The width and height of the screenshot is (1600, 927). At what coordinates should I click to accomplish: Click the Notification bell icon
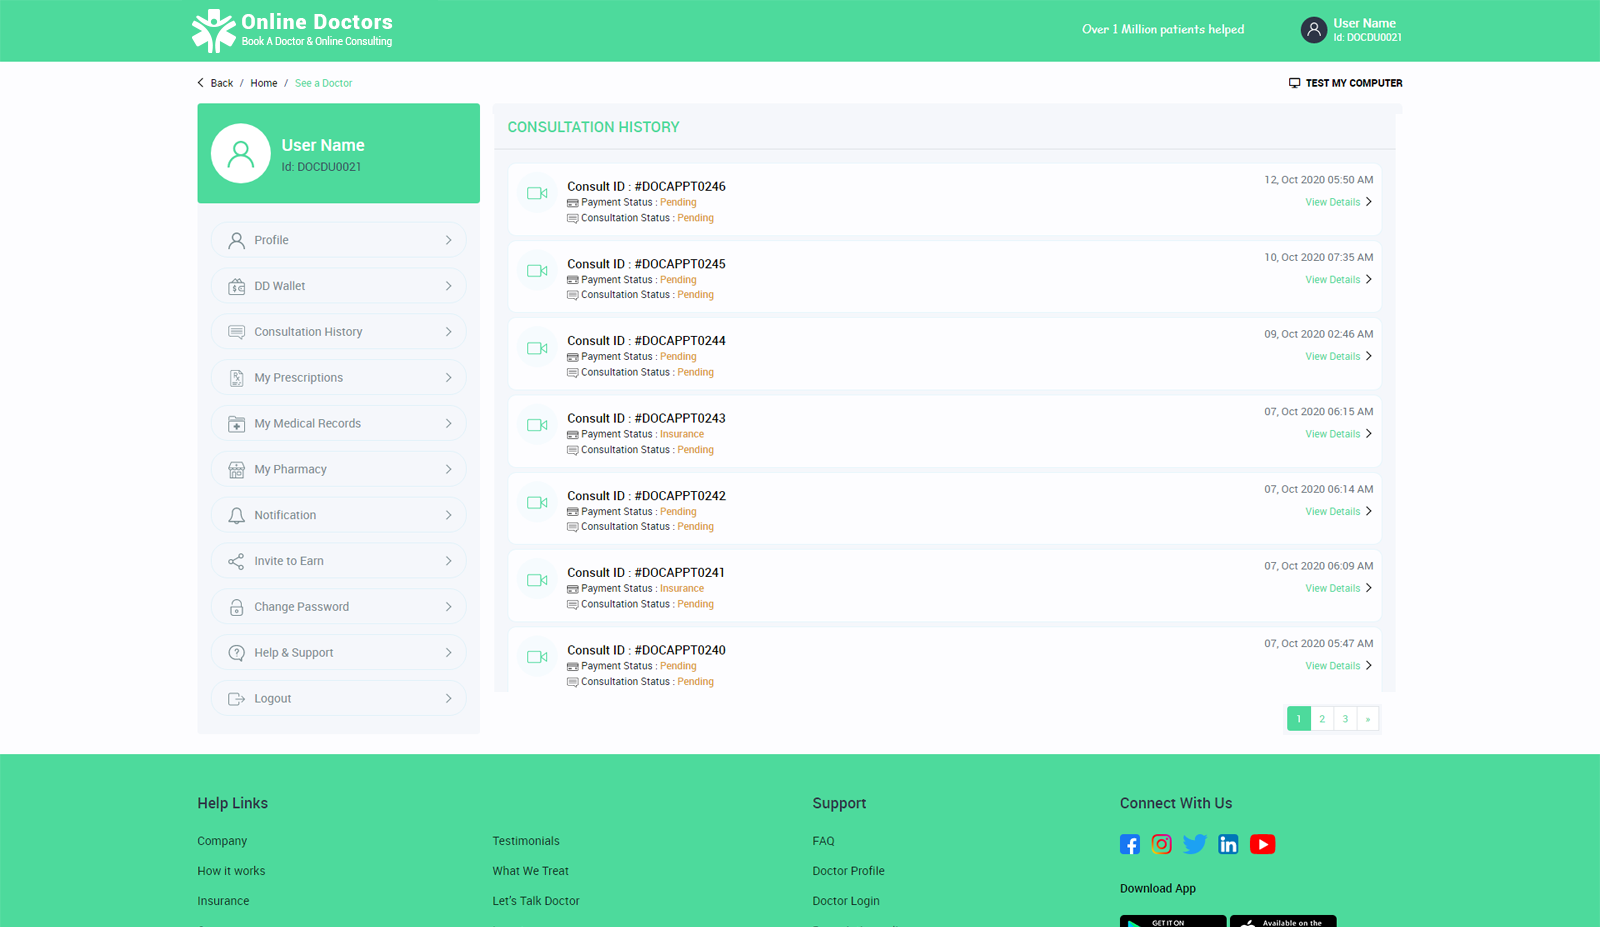point(236,516)
